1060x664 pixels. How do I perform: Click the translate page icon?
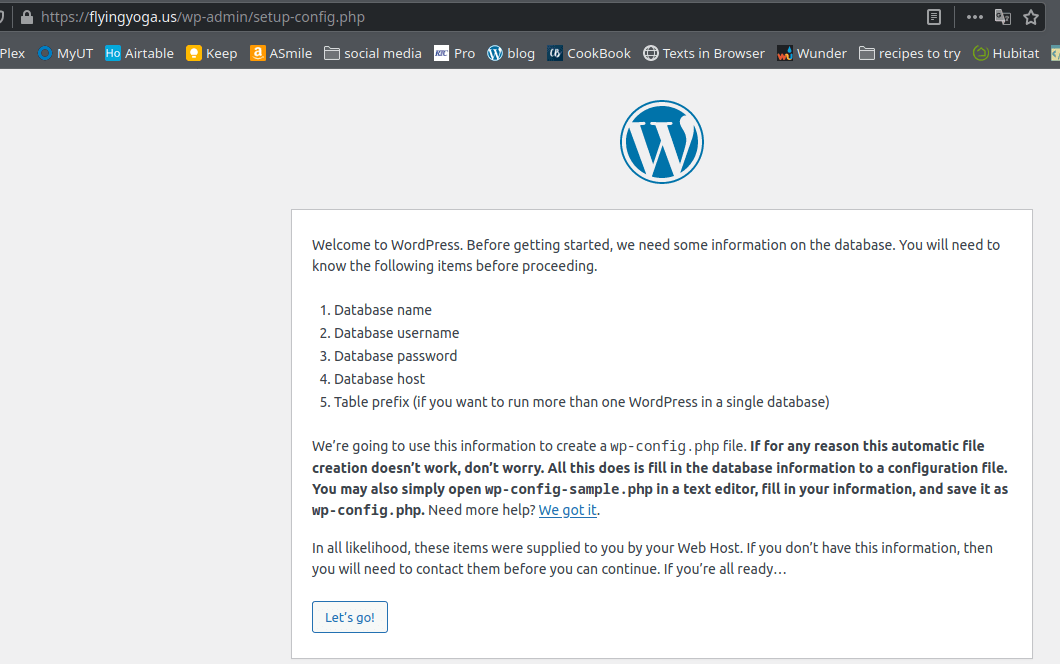click(x=1003, y=17)
